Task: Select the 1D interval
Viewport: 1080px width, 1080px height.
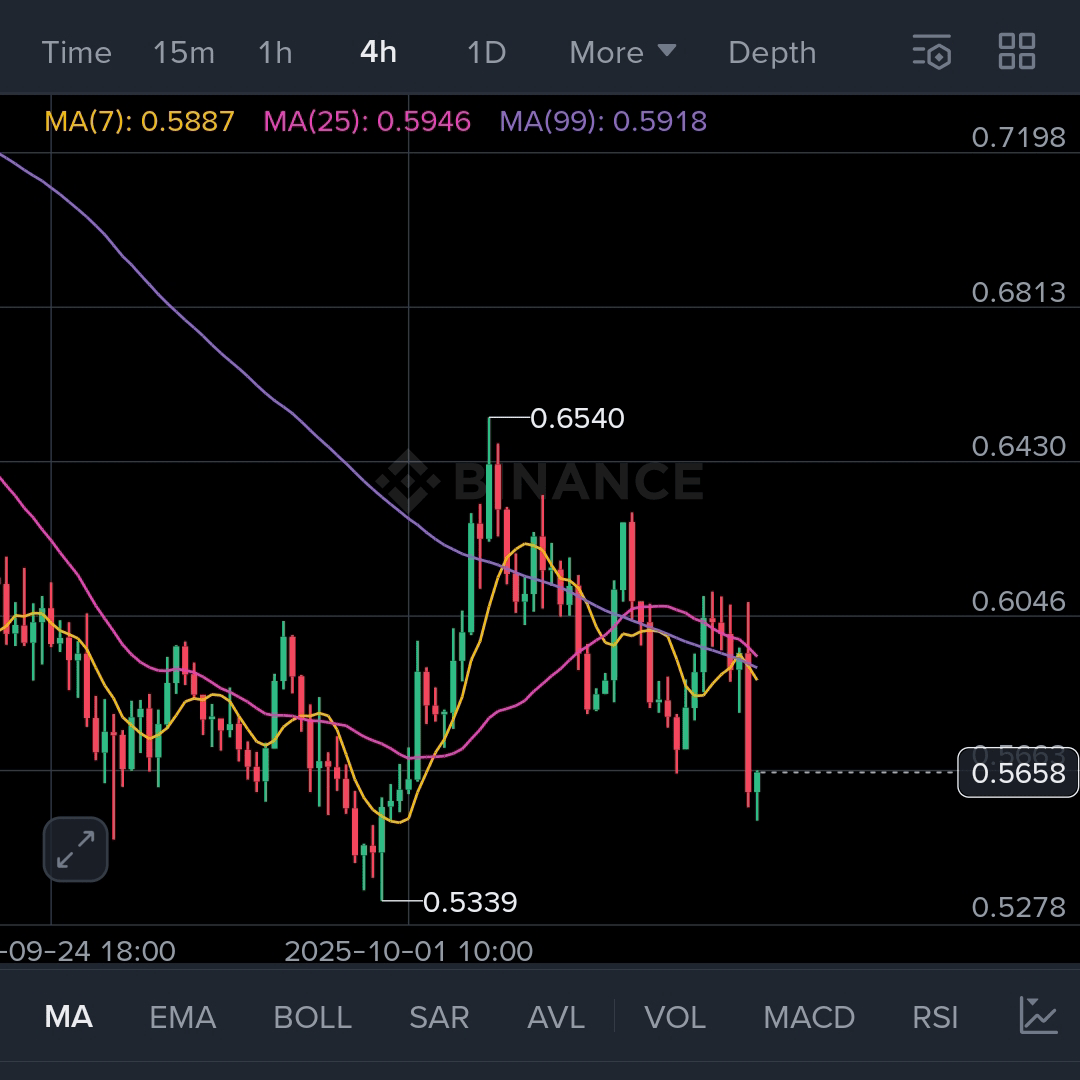Action: click(486, 53)
